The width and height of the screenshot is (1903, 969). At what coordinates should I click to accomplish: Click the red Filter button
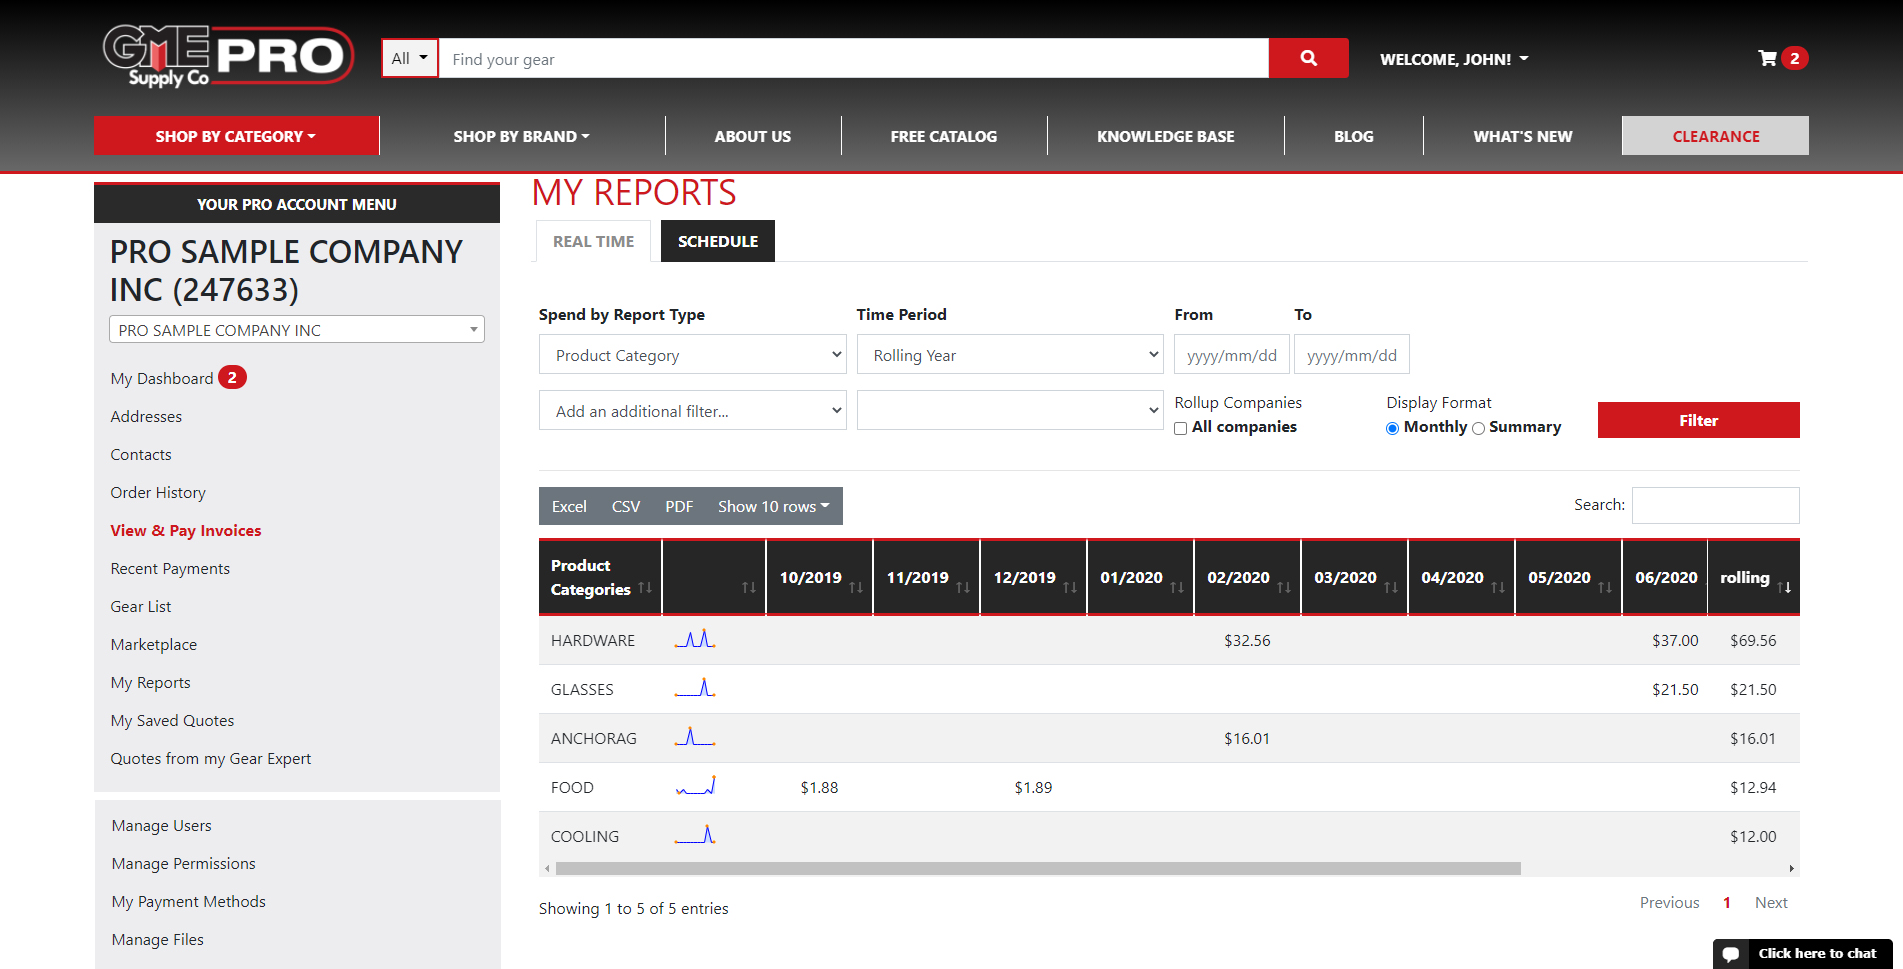point(1699,420)
